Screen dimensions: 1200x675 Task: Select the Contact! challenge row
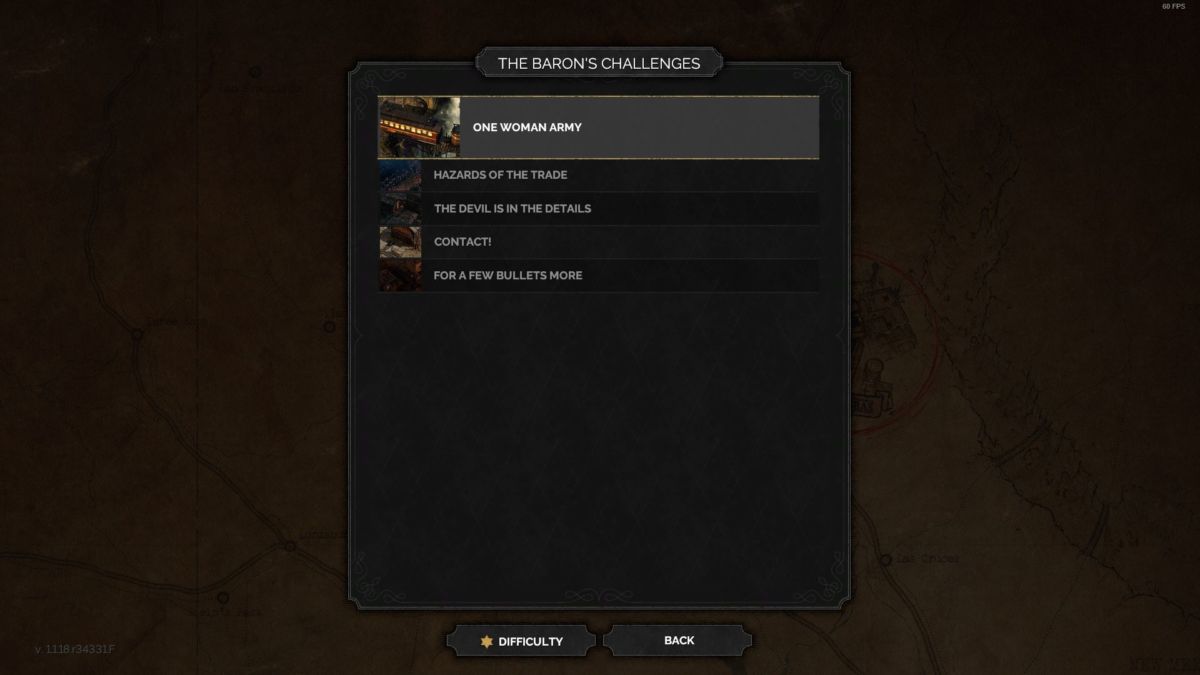(x=598, y=242)
